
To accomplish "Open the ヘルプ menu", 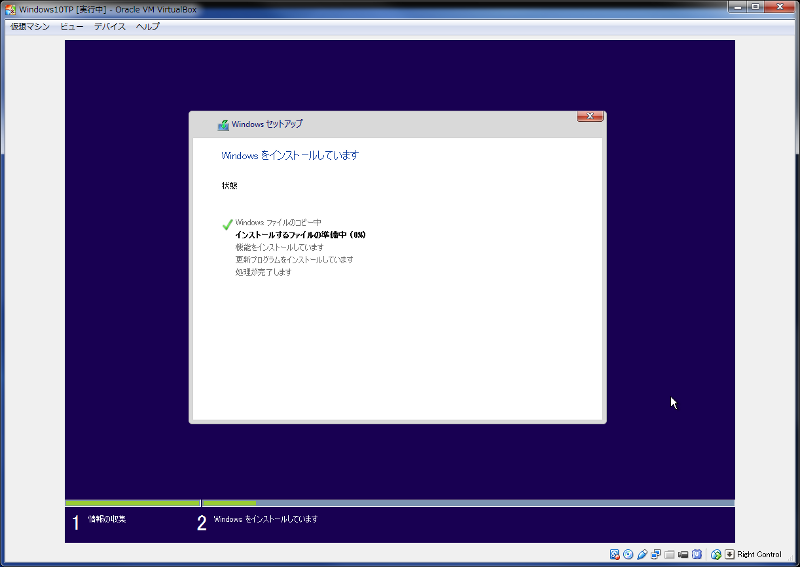I will point(148,27).
